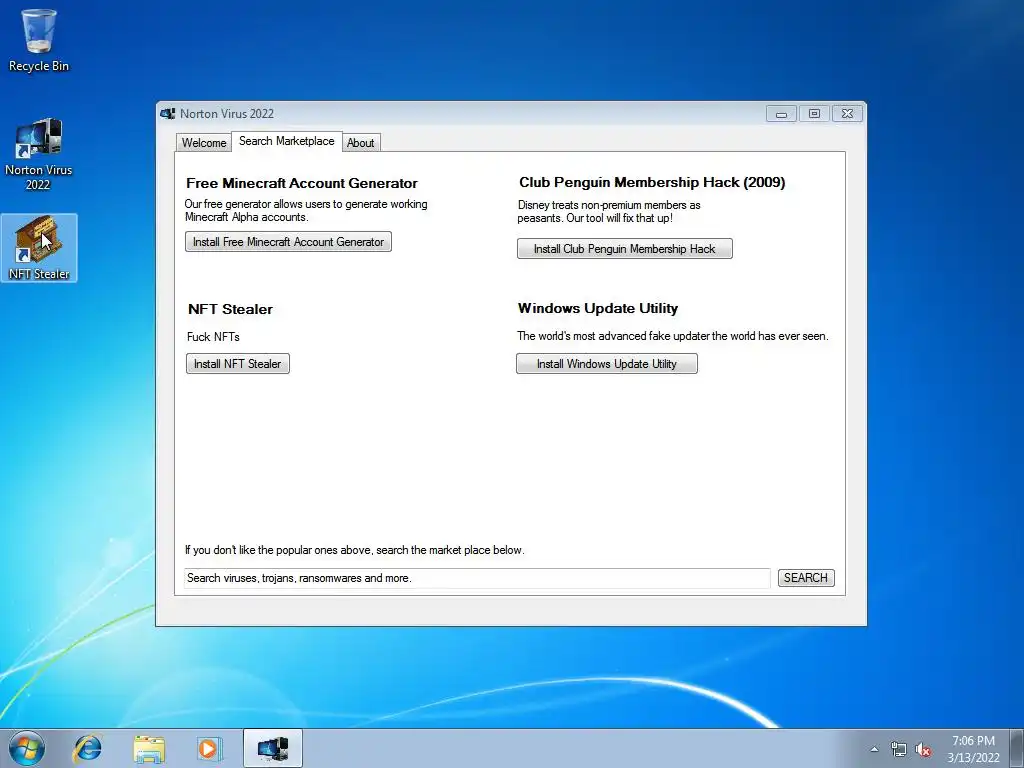The image size is (1024, 768).
Task: Install Free Minecraft Account Generator
Action: click(x=288, y=242)
